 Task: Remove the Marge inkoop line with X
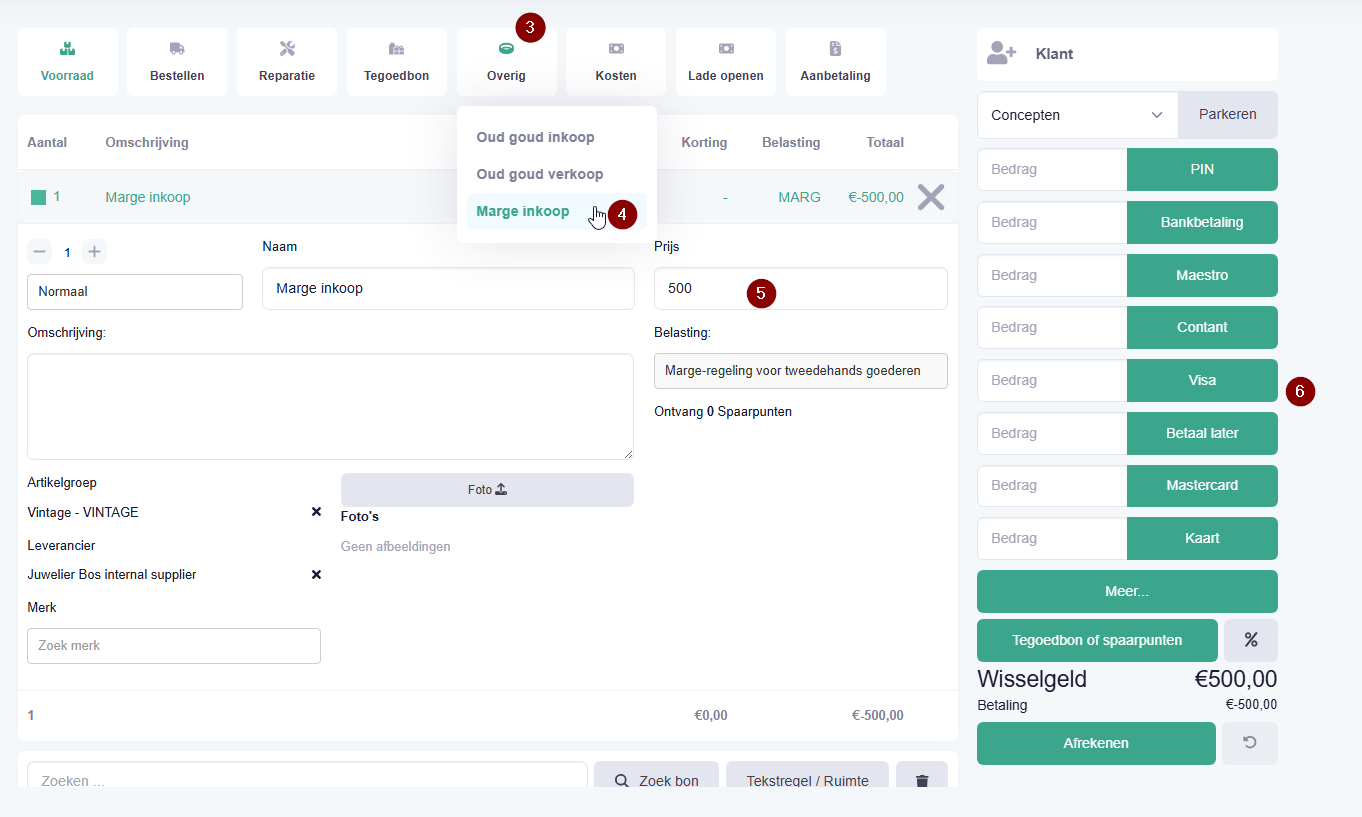coord(930,197)
